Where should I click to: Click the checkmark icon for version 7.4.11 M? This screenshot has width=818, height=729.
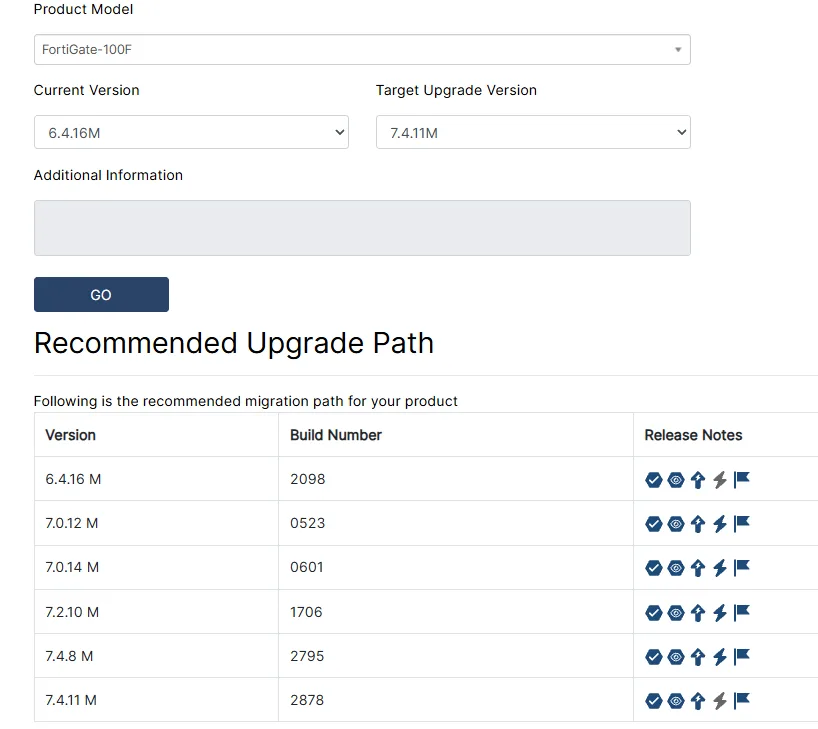[x=654, y=701]
